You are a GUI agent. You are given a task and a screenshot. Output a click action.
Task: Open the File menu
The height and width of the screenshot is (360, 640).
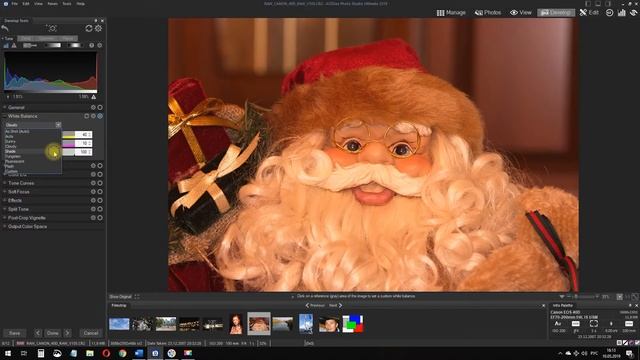[14, 4]
